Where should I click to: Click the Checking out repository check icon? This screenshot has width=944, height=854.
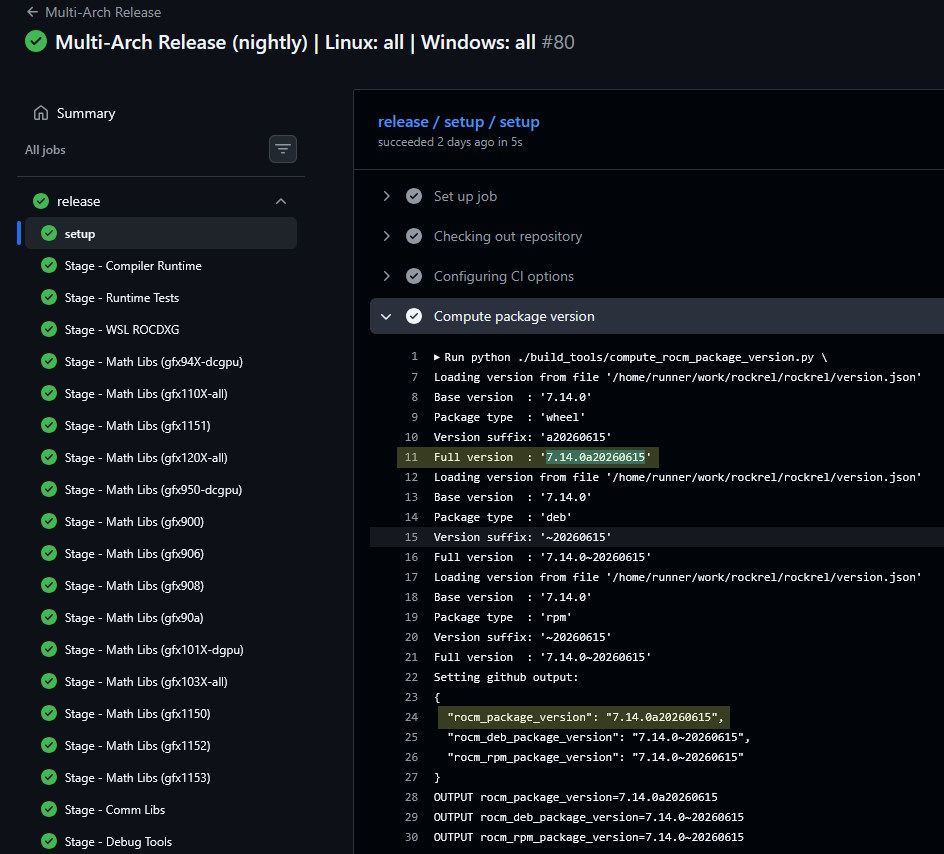click(414, 236)
